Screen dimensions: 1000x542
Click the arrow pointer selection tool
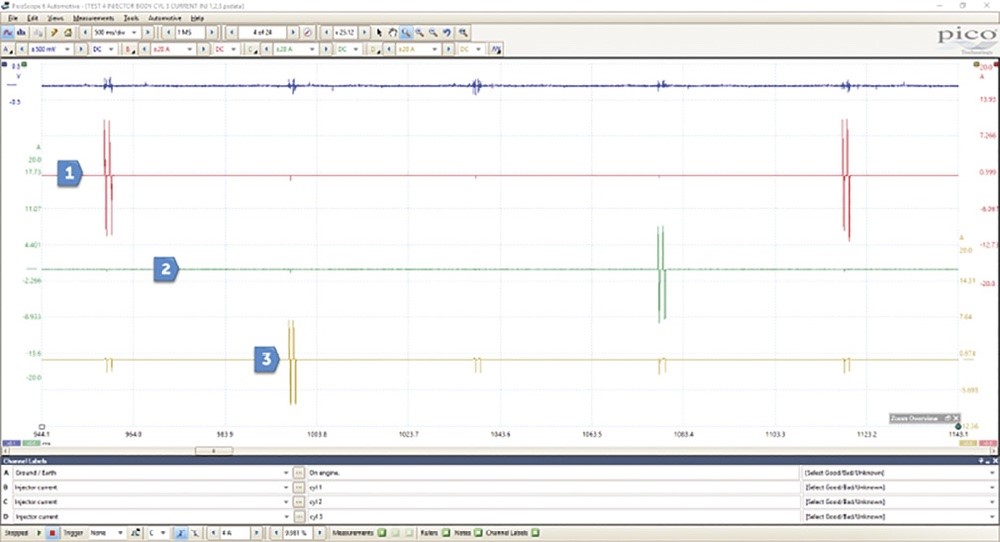(380, 32)
